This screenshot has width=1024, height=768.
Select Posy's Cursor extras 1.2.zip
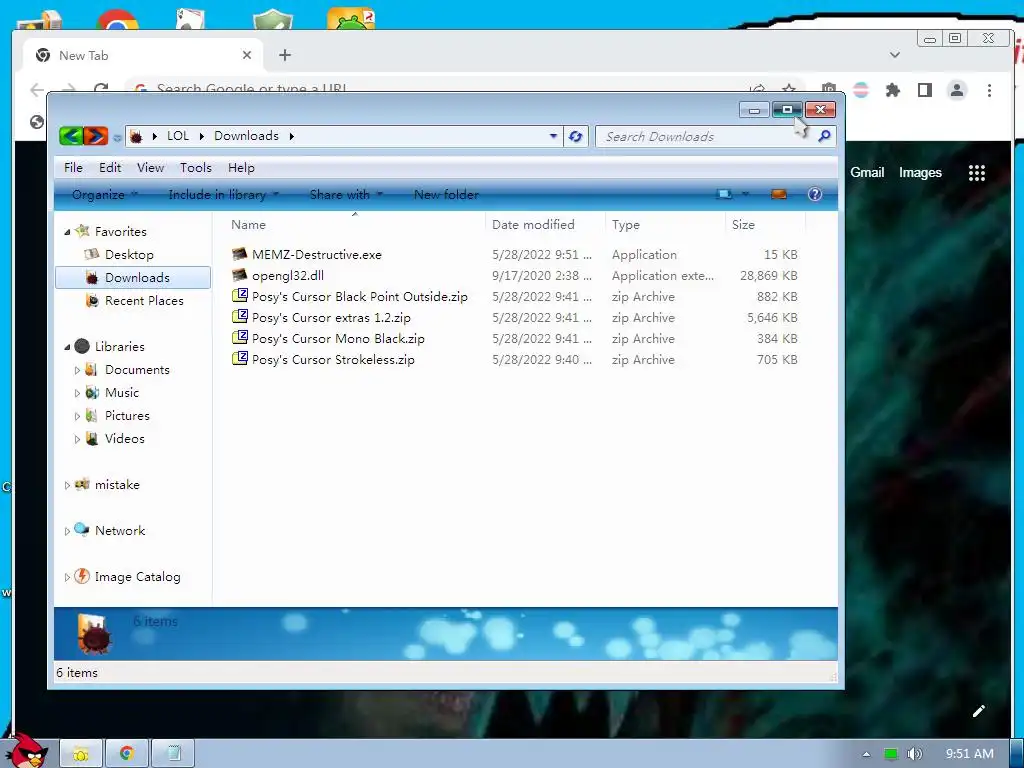331,318
